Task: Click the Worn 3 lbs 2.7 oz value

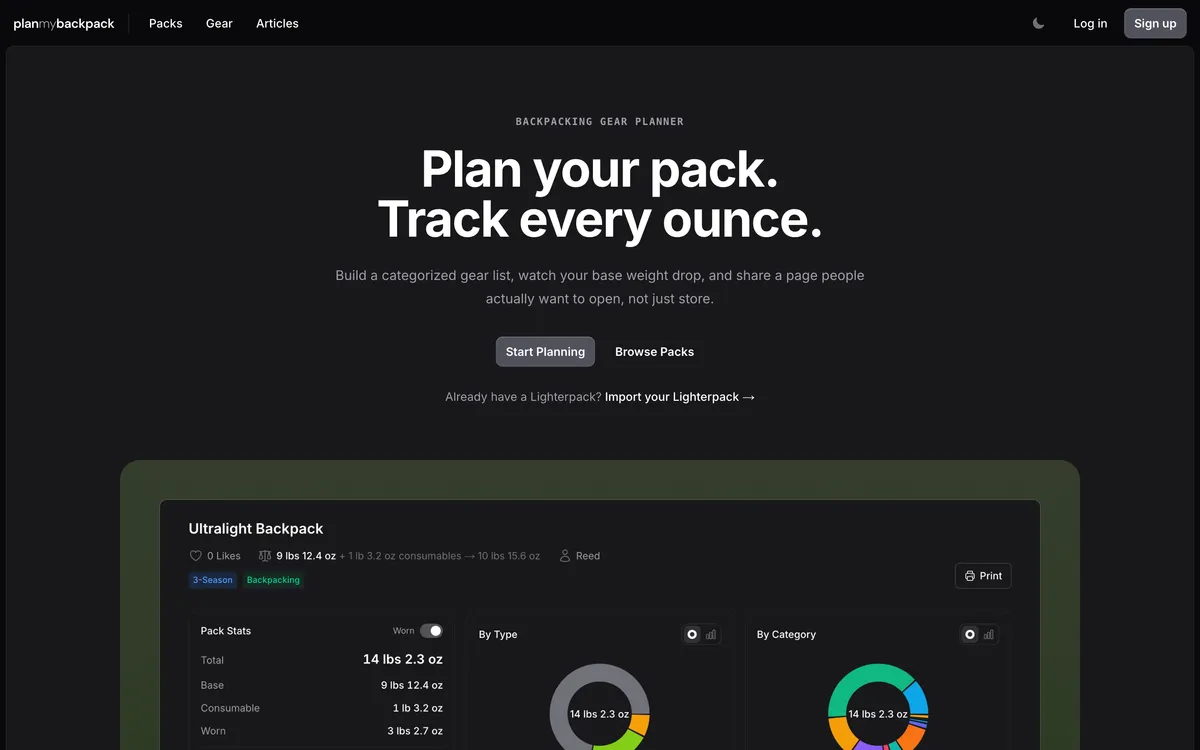Action: (415, 731)
